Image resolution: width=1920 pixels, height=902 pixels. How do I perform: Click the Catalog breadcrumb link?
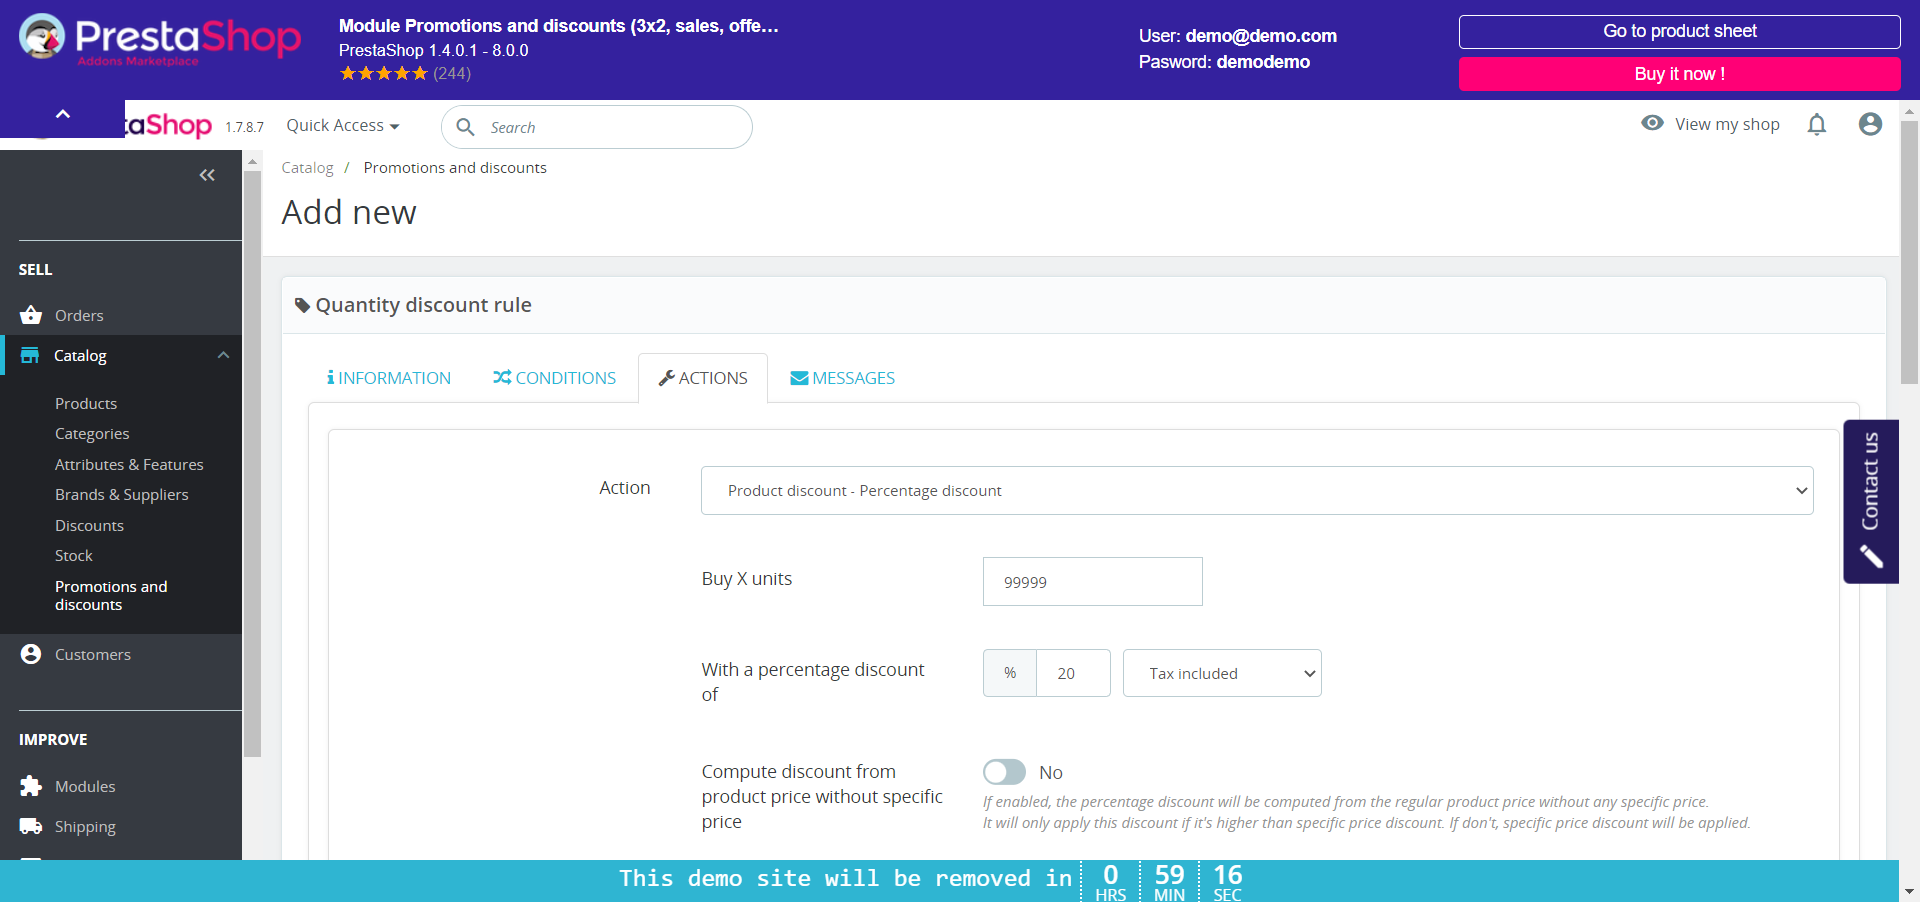pos(307,167)
